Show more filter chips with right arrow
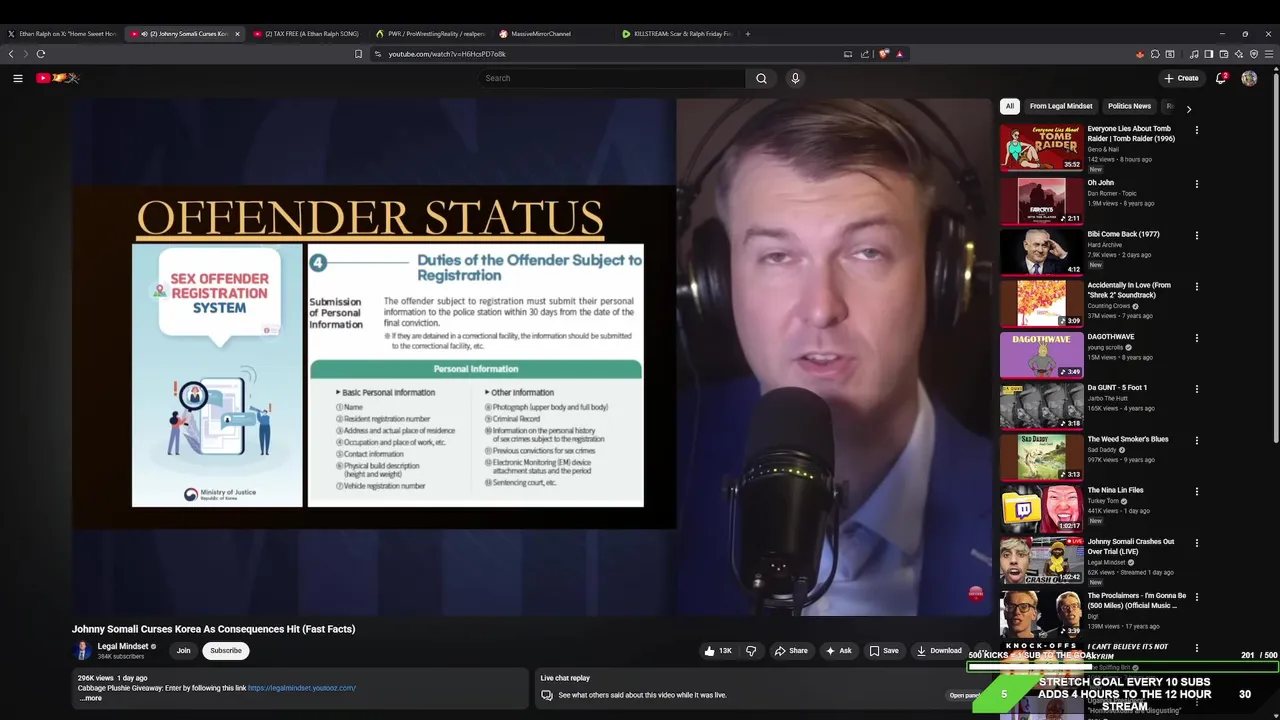The image size is (1280, 720). [x=1189, y=108]
